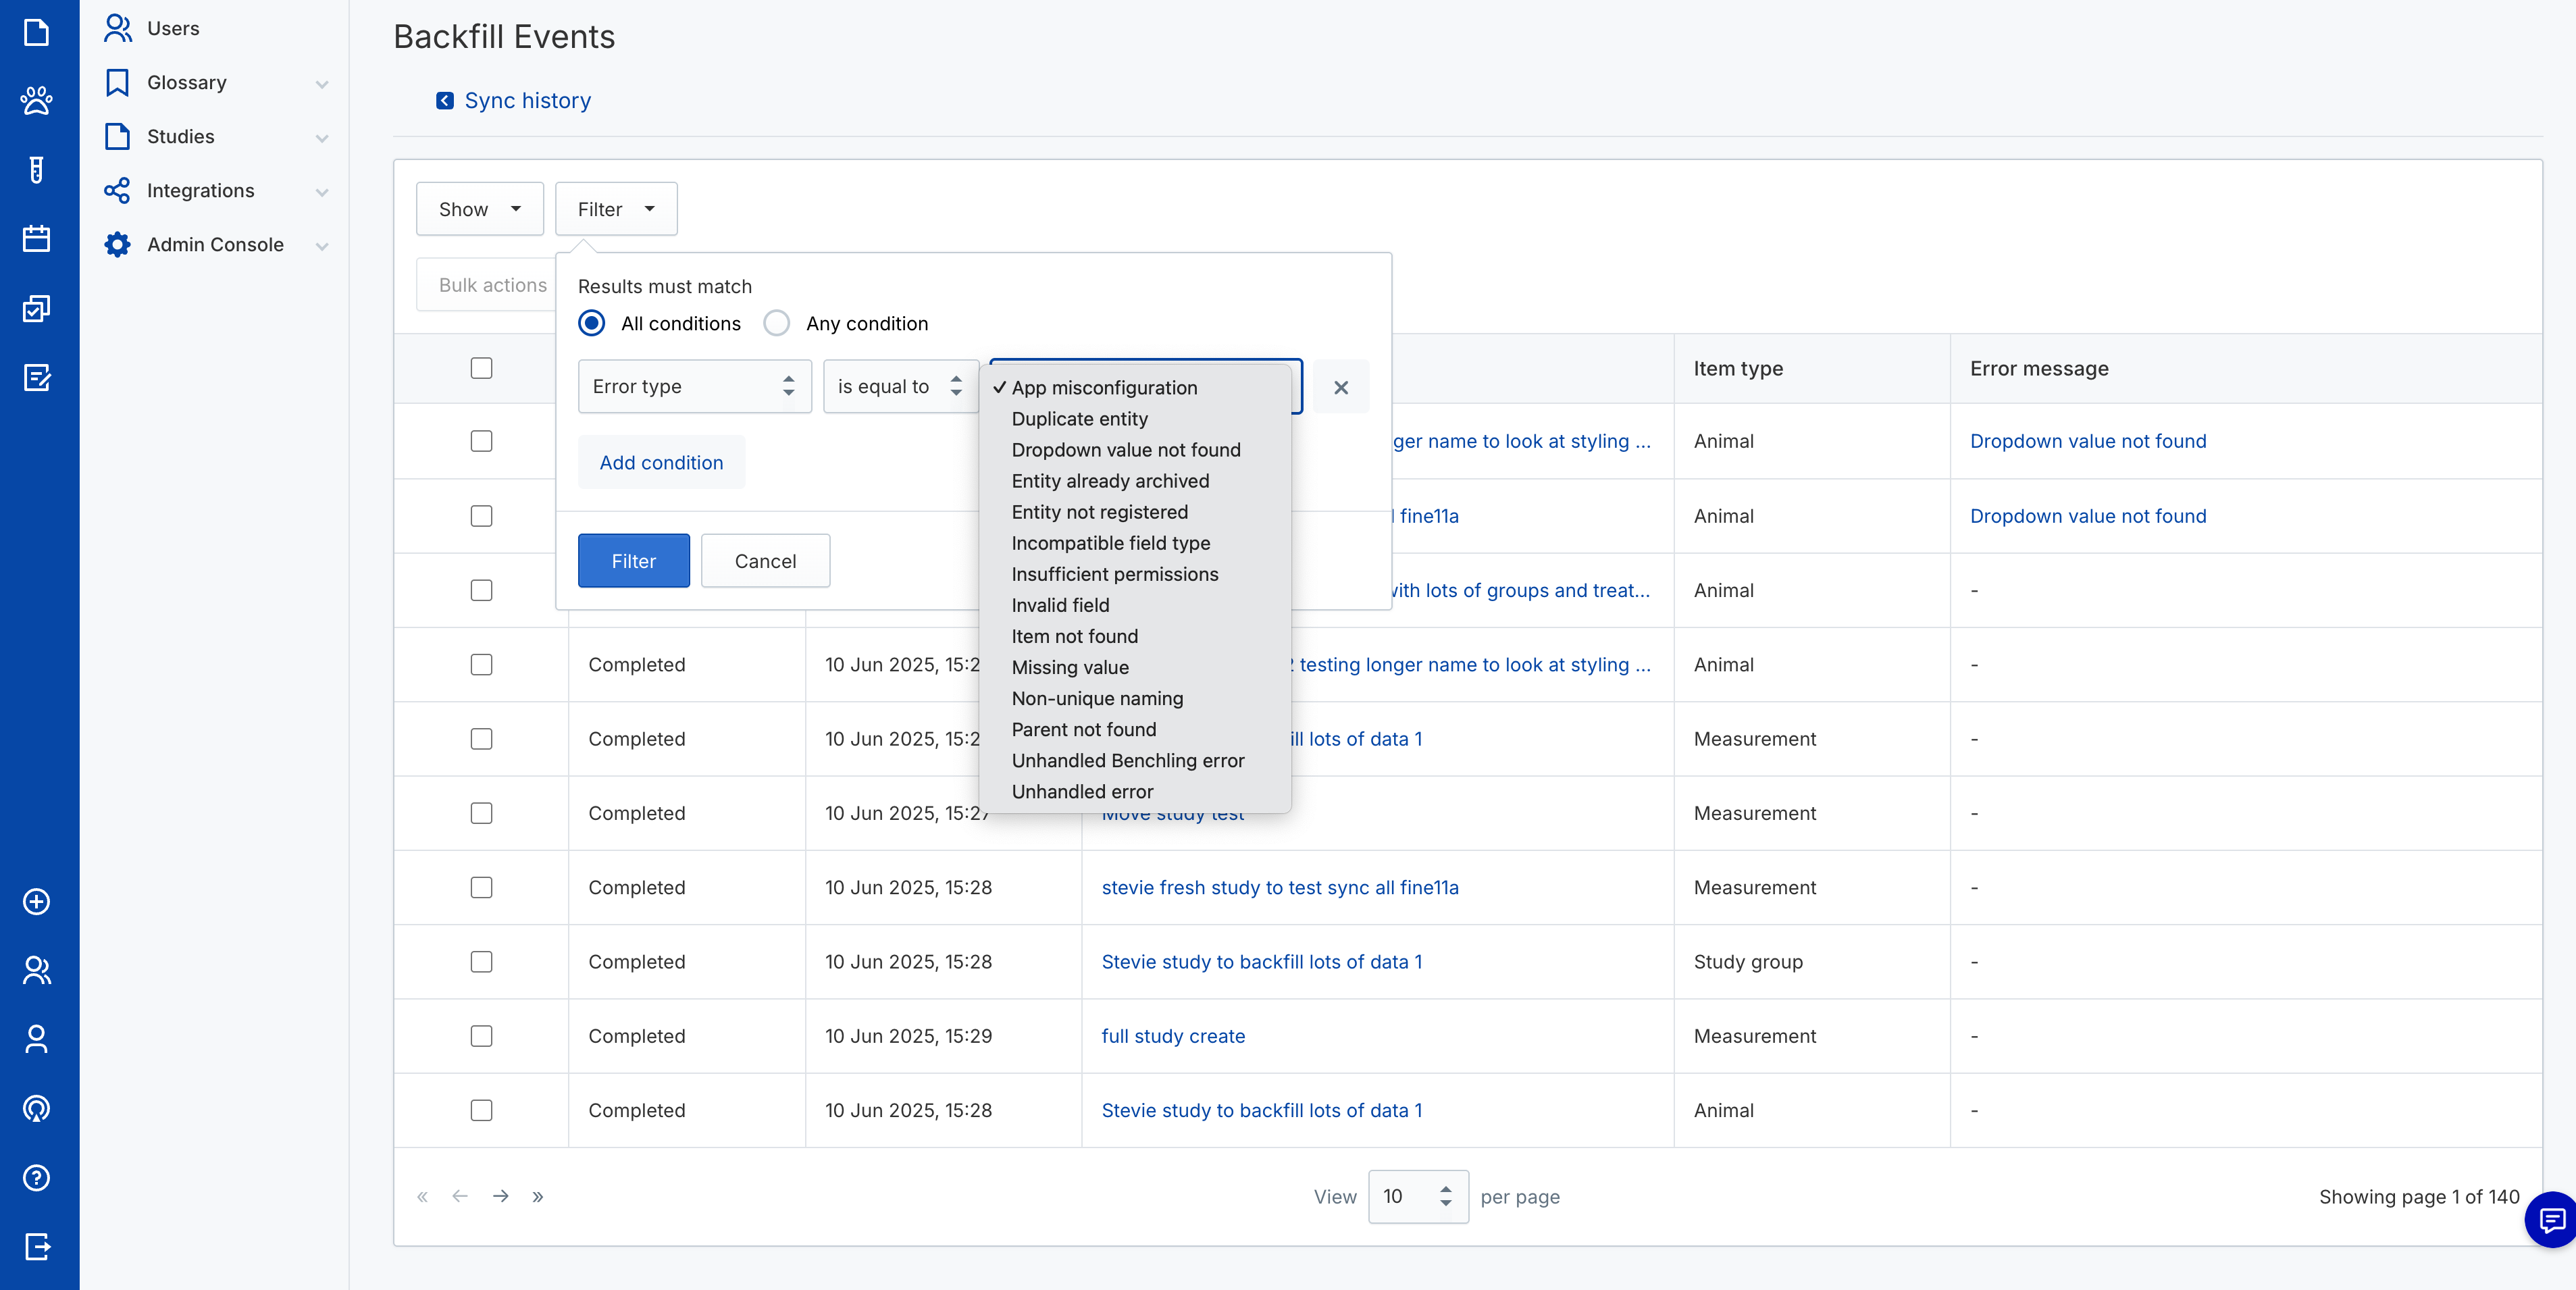The height and width of the screenshot is (1290, 2576).
Task: Open the chat bubble widget
Action: pyautogui.click(x=2551, y=1219)
